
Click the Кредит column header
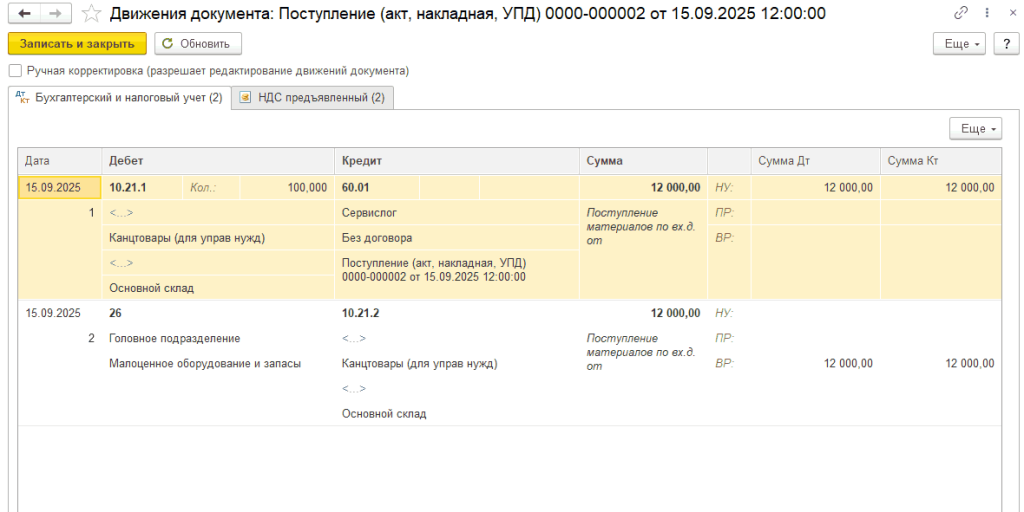tap(456, 161)
